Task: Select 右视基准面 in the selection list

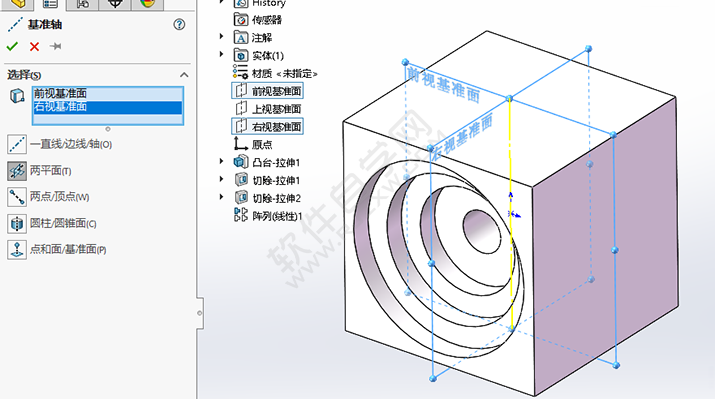Action: click(107, 107)
